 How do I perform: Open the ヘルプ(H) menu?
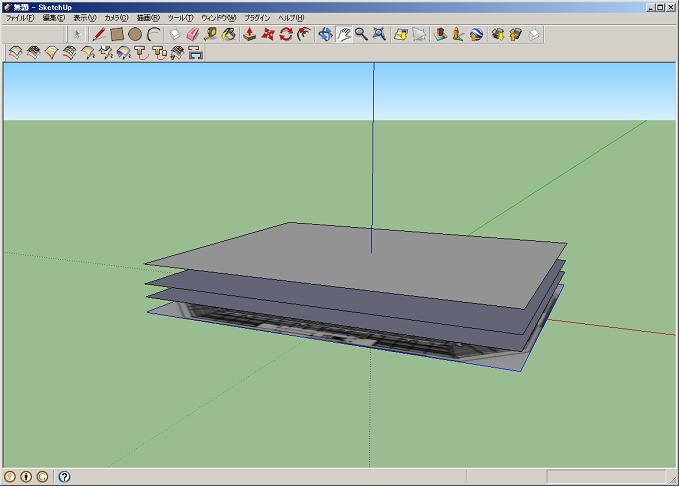pyautogui.click(x=292, y=18)
